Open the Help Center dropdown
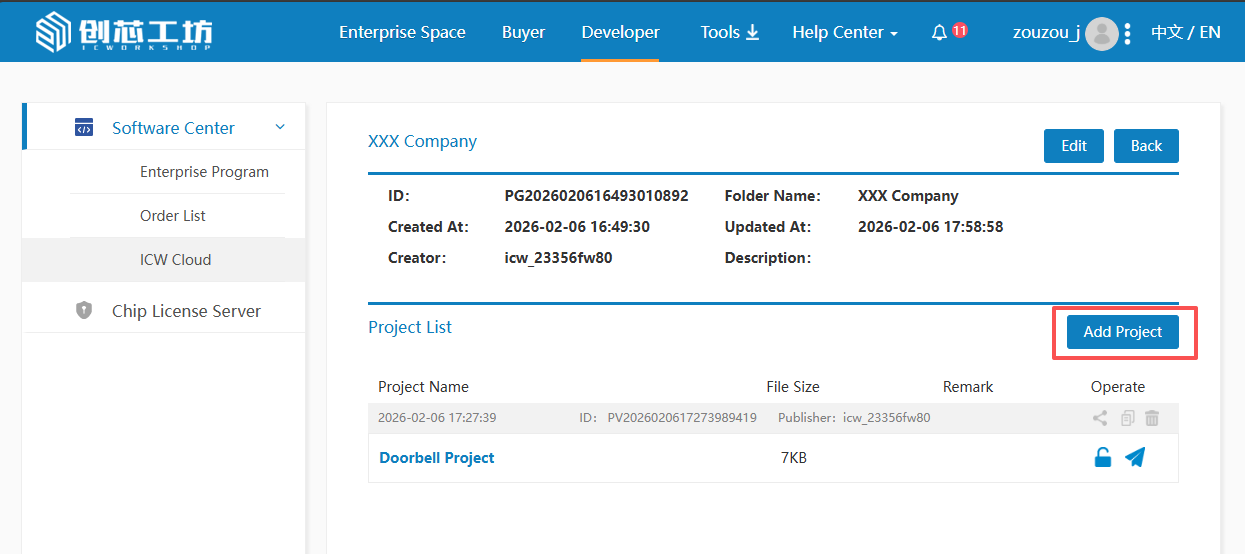1245x554 pixels. pos(844,33)
